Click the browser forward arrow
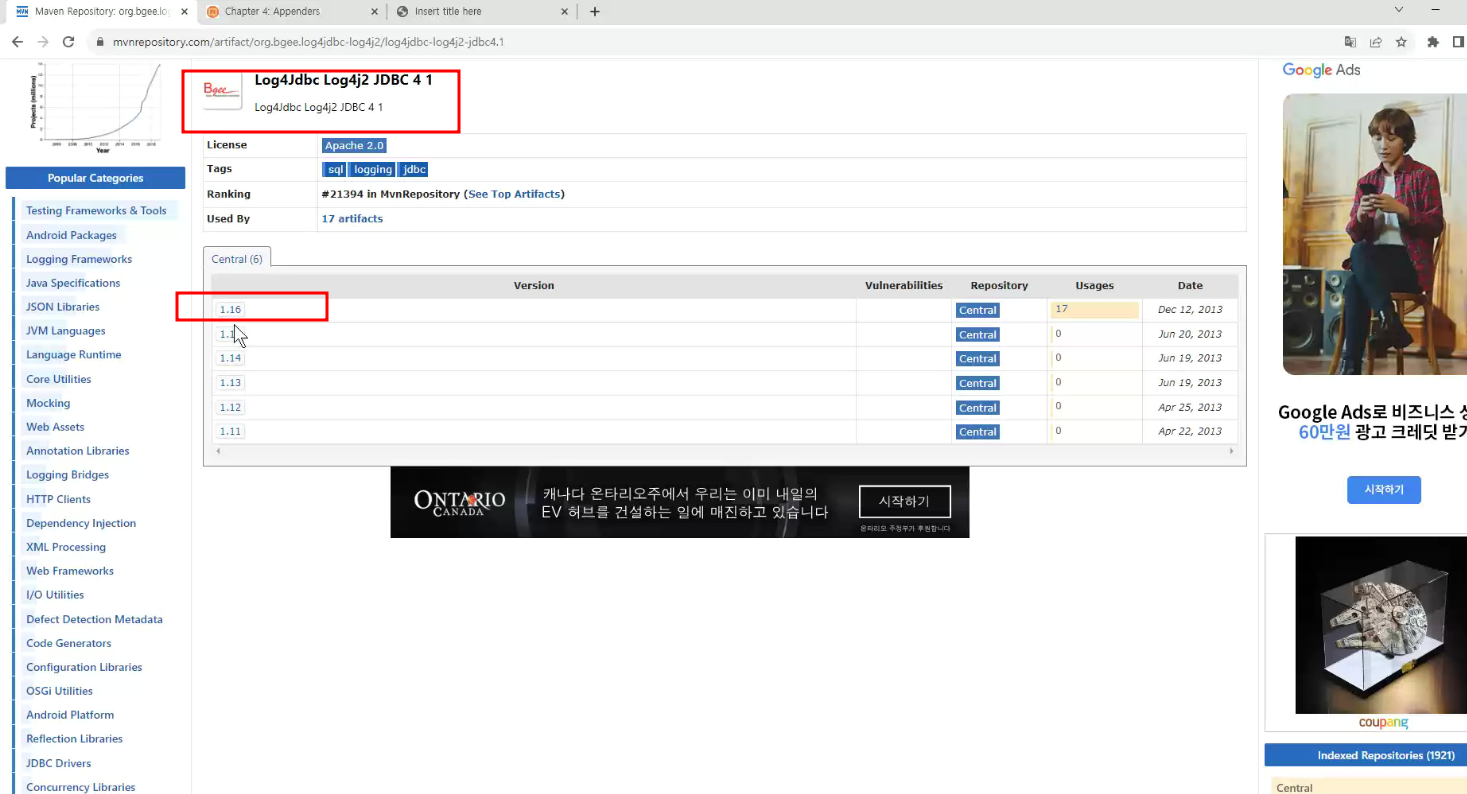Image resolution: width=1467 pixels, height=794 pixels. pos(43,42)
